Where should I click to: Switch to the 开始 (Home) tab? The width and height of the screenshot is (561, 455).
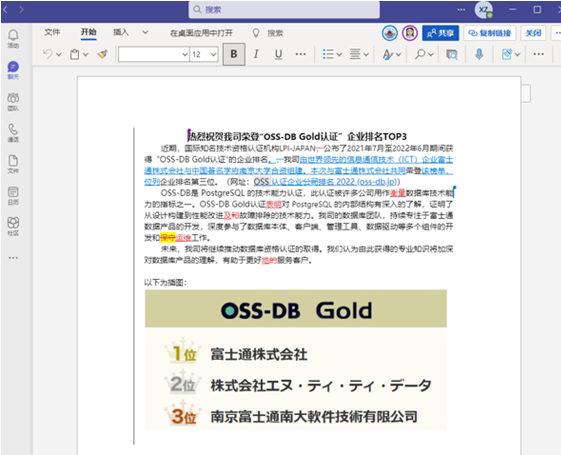click(88, 33)
